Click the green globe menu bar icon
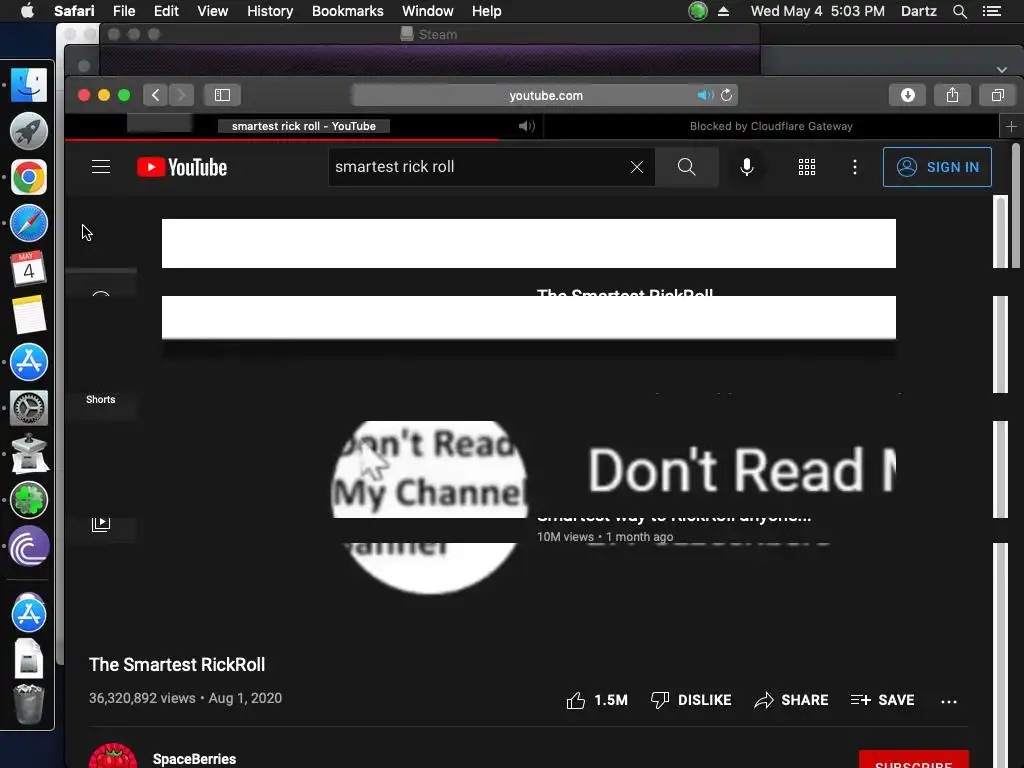The width and height of the screenshot is (1024, 768). (697, 11)
